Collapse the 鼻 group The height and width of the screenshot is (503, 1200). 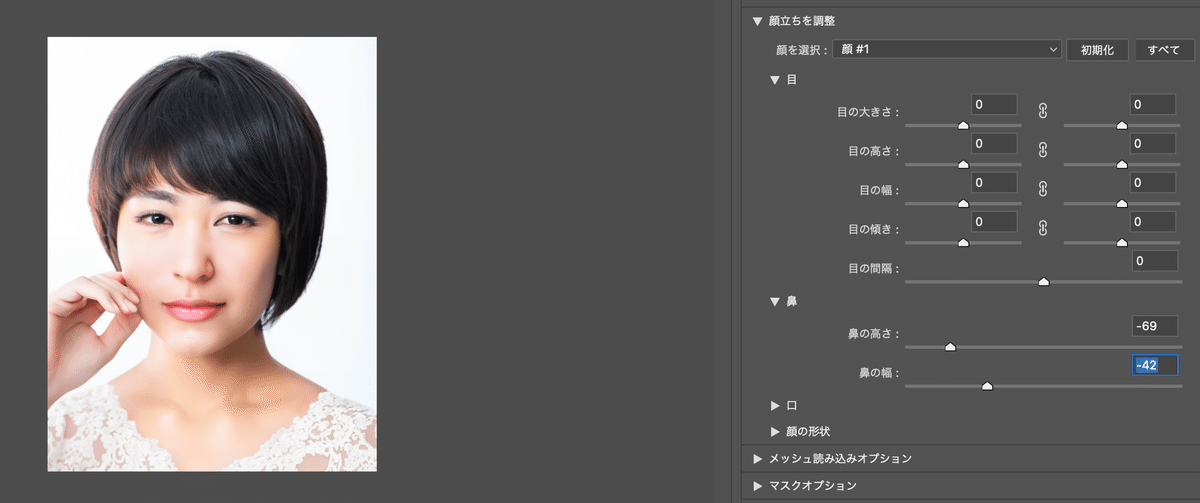[x=774, y=300]
